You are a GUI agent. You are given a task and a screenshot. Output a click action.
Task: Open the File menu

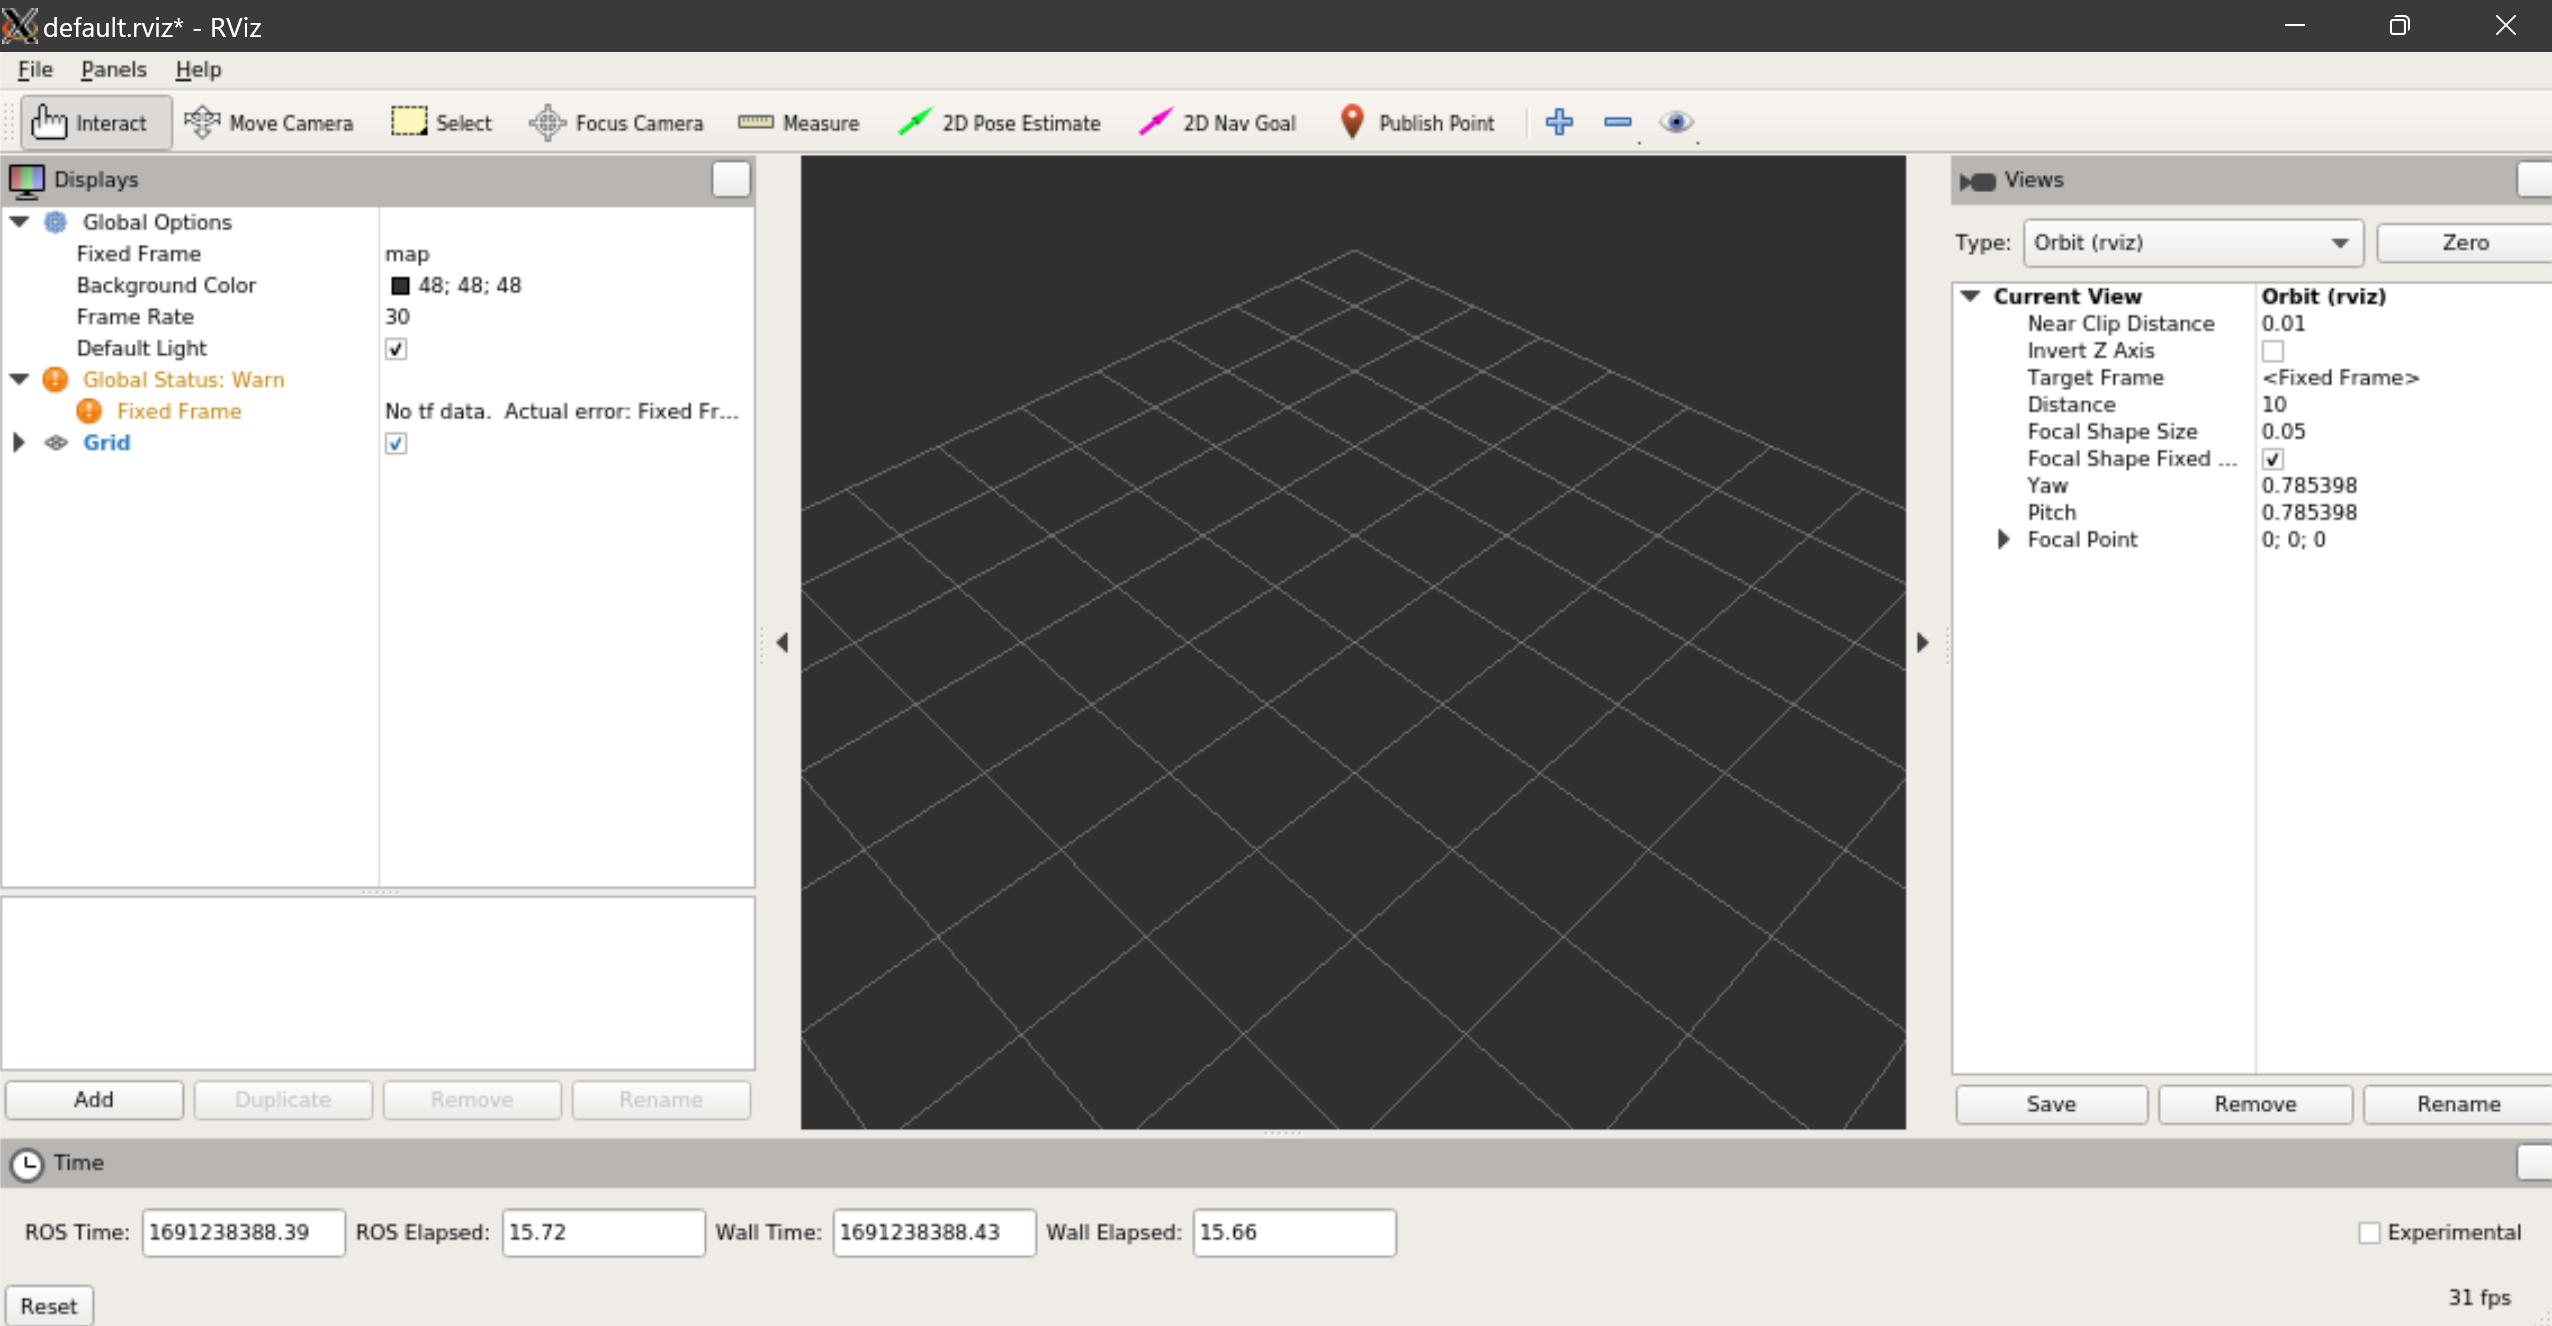pos(35,69)
